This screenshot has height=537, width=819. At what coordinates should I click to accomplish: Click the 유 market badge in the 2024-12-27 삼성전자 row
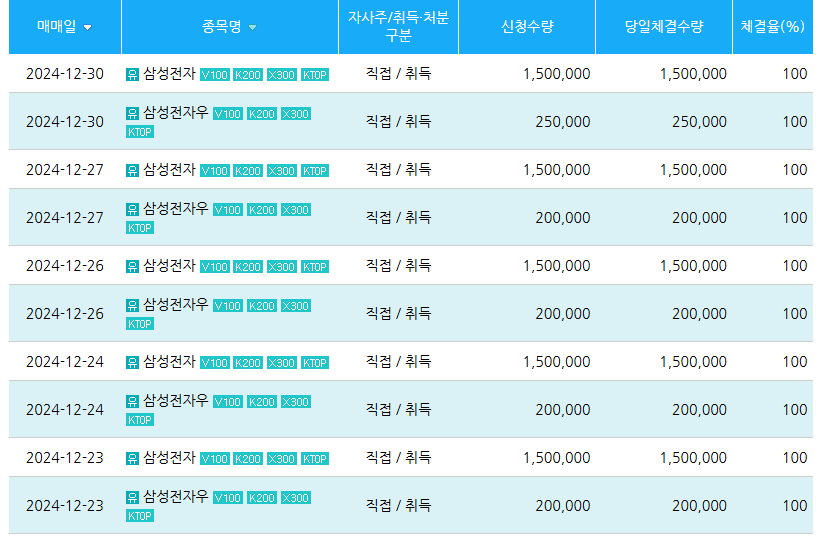tap(133, 171)
